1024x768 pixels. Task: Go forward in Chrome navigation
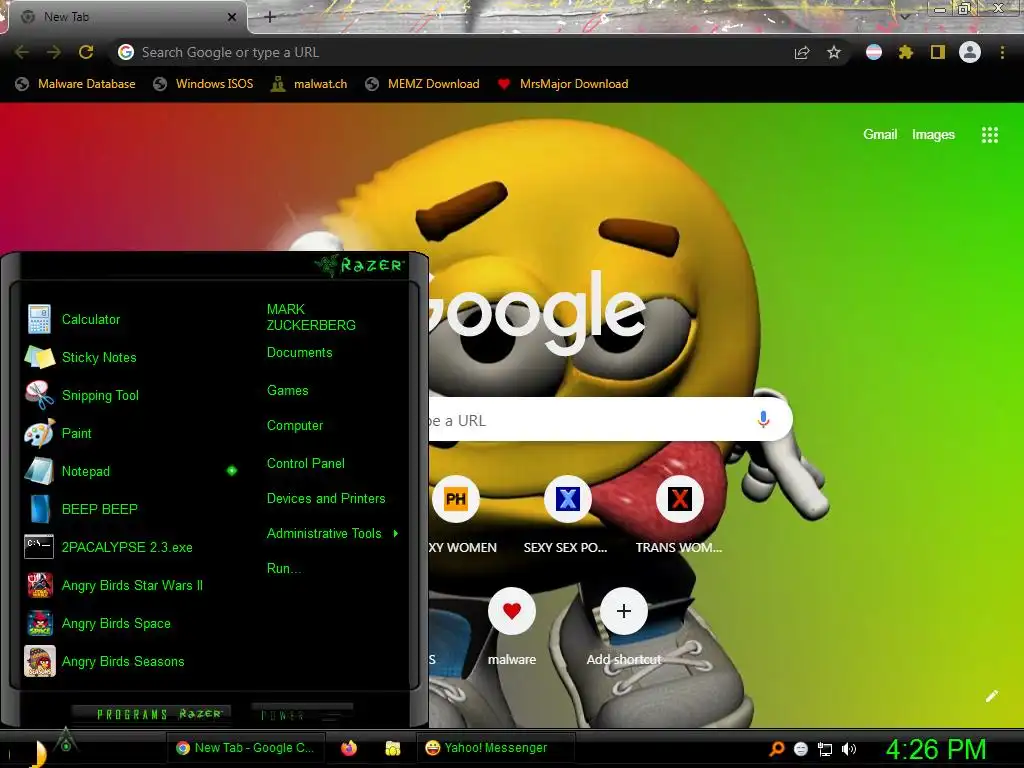[54, 52]
